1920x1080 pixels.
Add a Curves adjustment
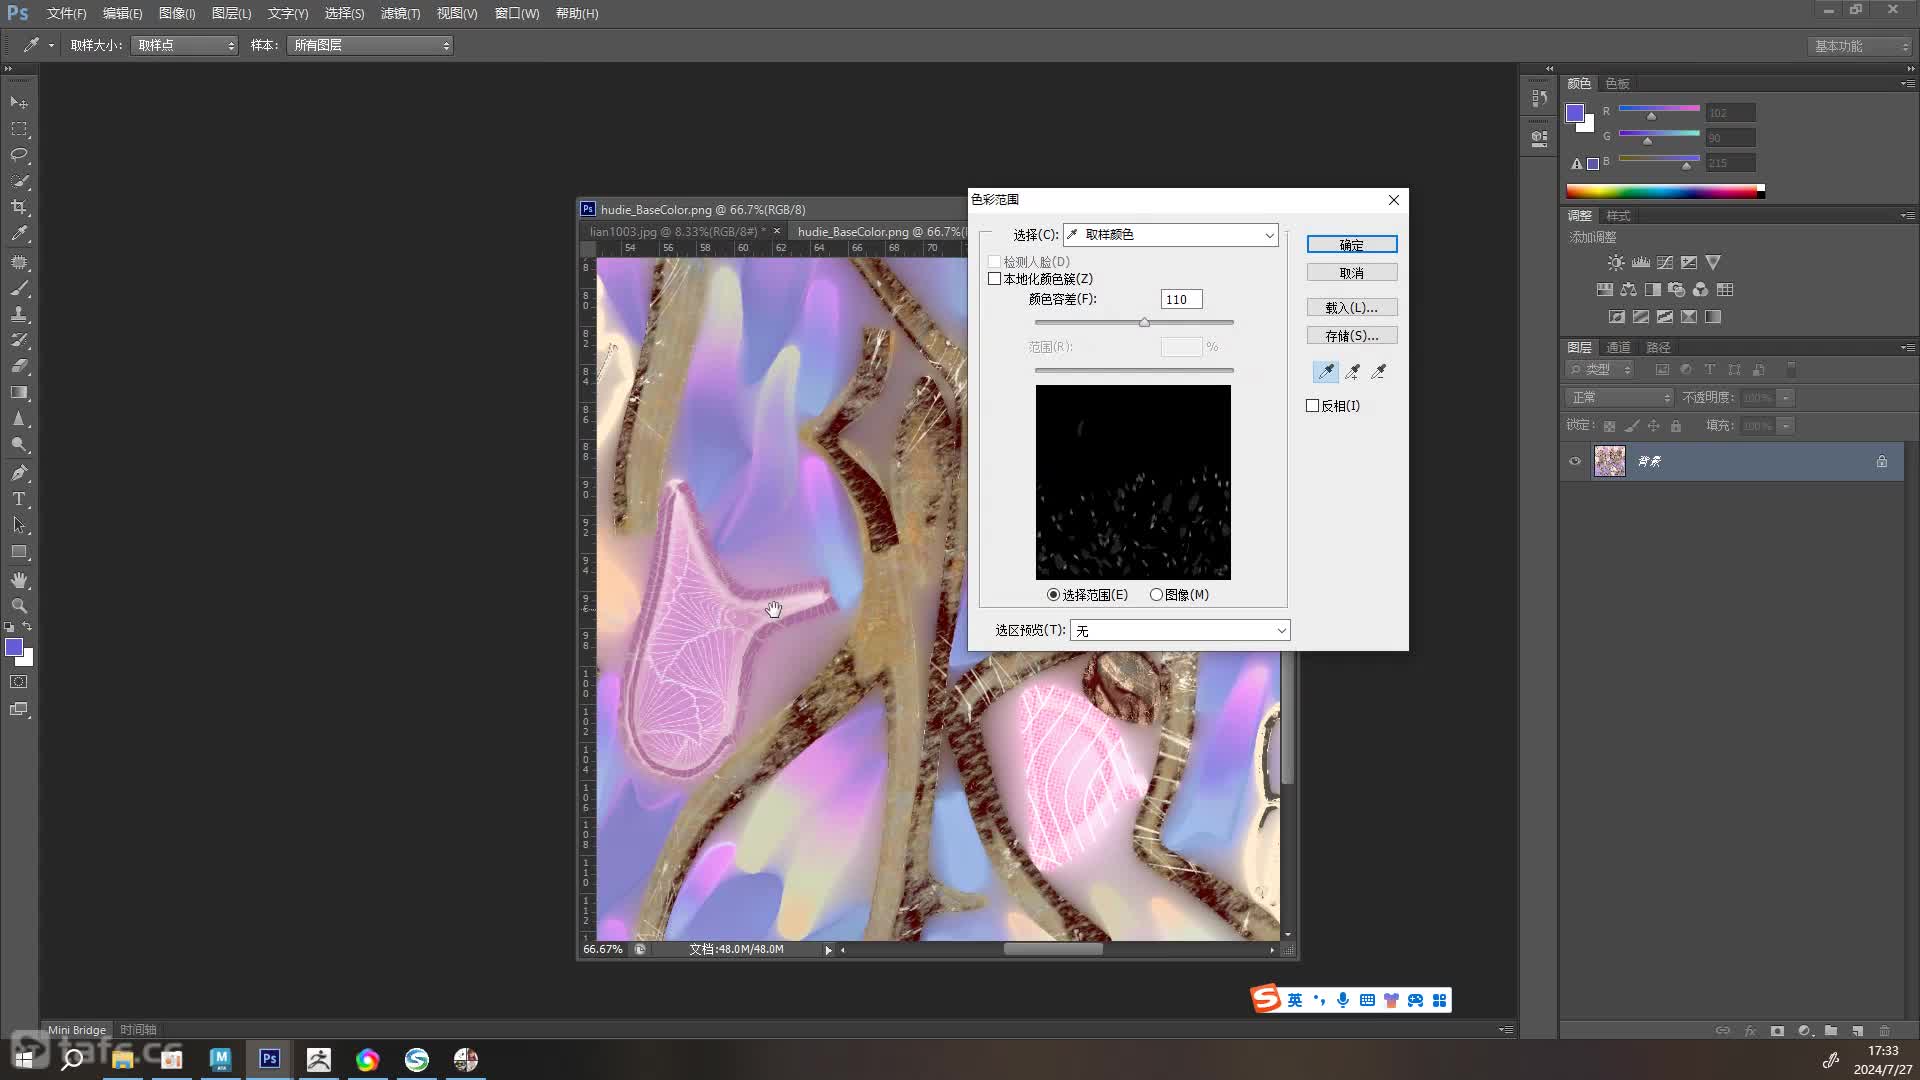coord(1665,263)
